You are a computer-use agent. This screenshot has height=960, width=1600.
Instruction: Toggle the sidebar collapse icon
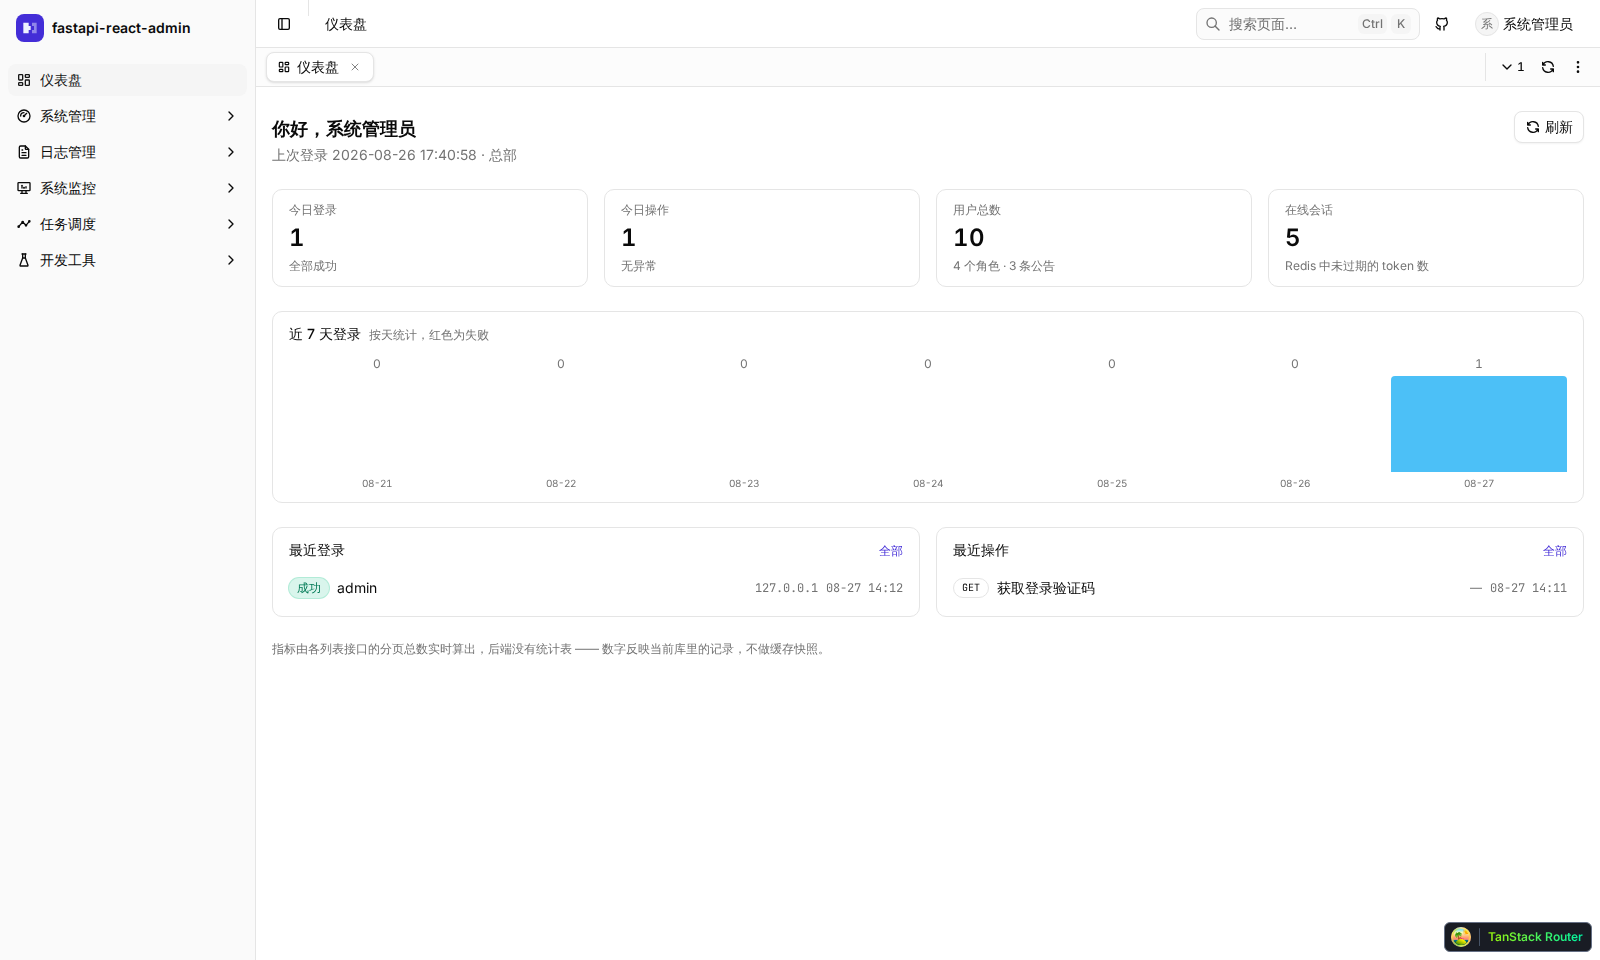click(x=284, y=24)
